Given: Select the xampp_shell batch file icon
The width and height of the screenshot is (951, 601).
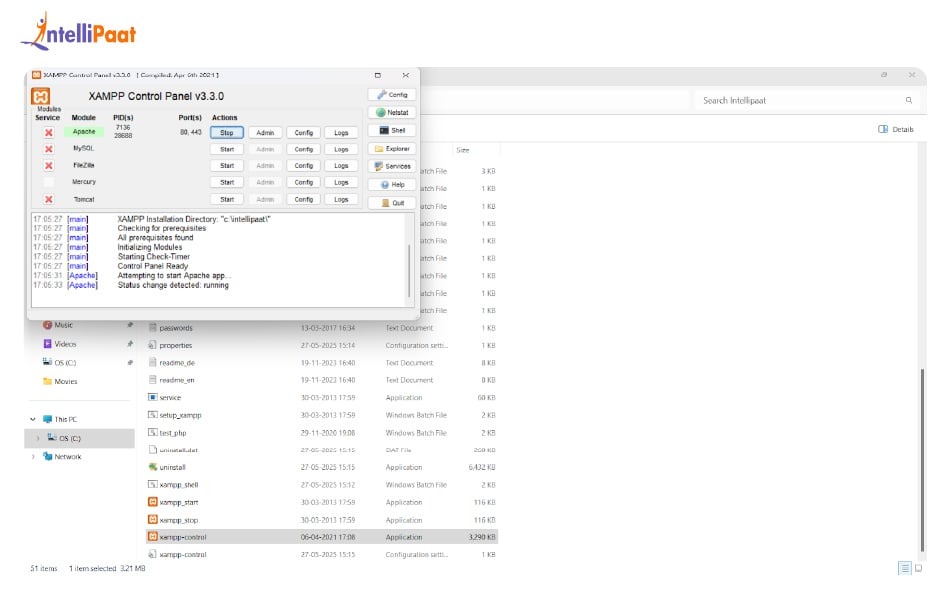Looking at the screenshot, I should tap(153, 485).
